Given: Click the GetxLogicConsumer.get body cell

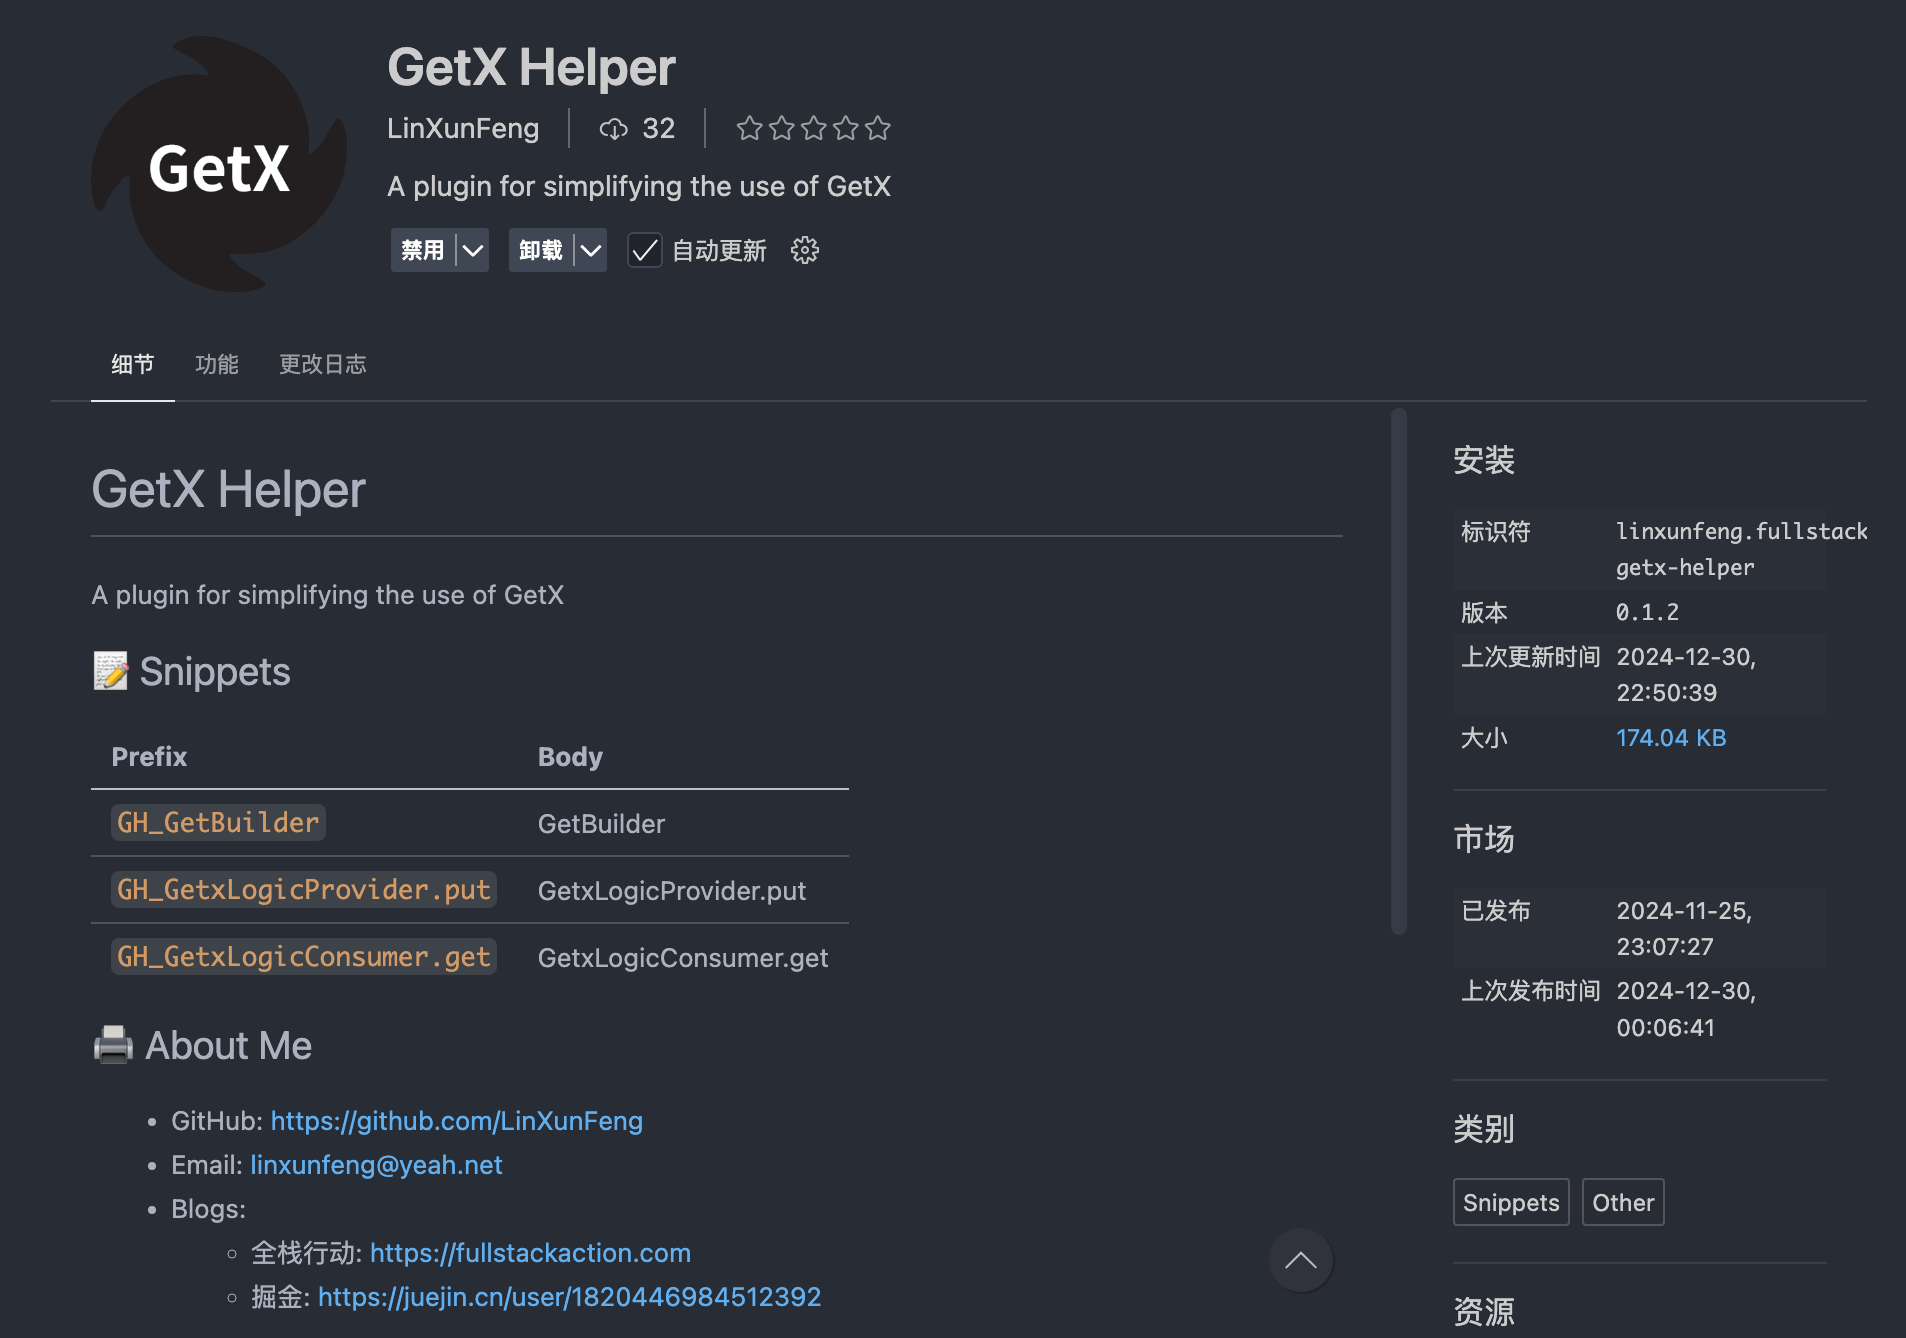Looking at the screenshot, I should click(x=683, y=958).
